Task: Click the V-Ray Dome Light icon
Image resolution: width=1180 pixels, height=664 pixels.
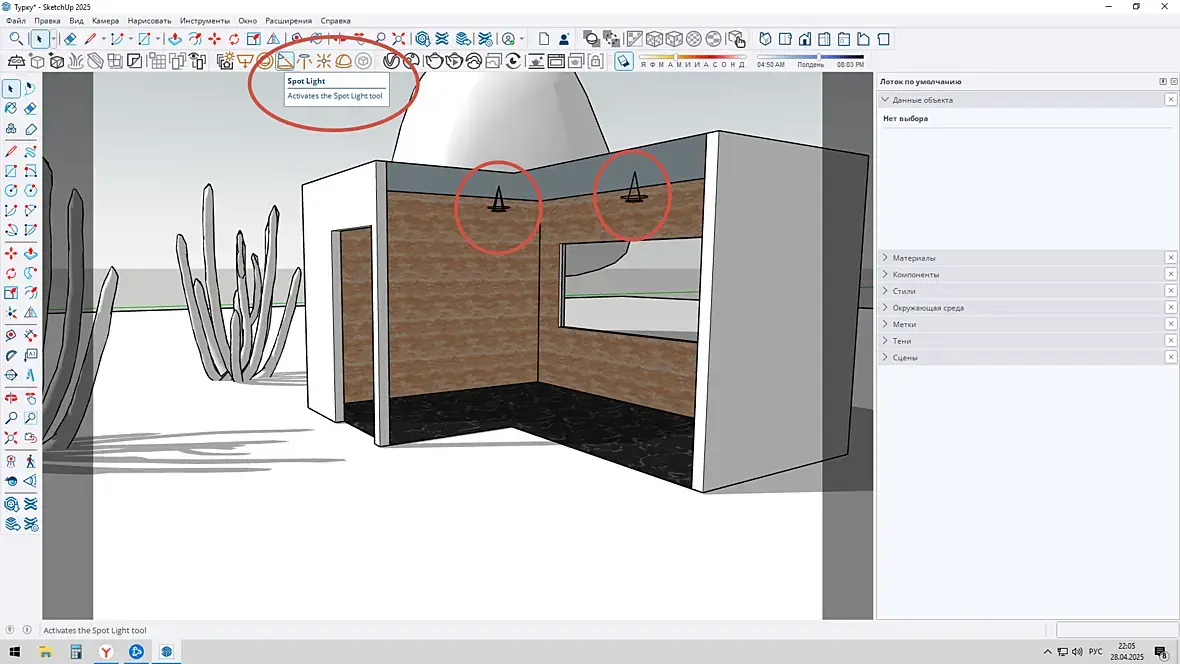Action: click(x=343, y=61)
